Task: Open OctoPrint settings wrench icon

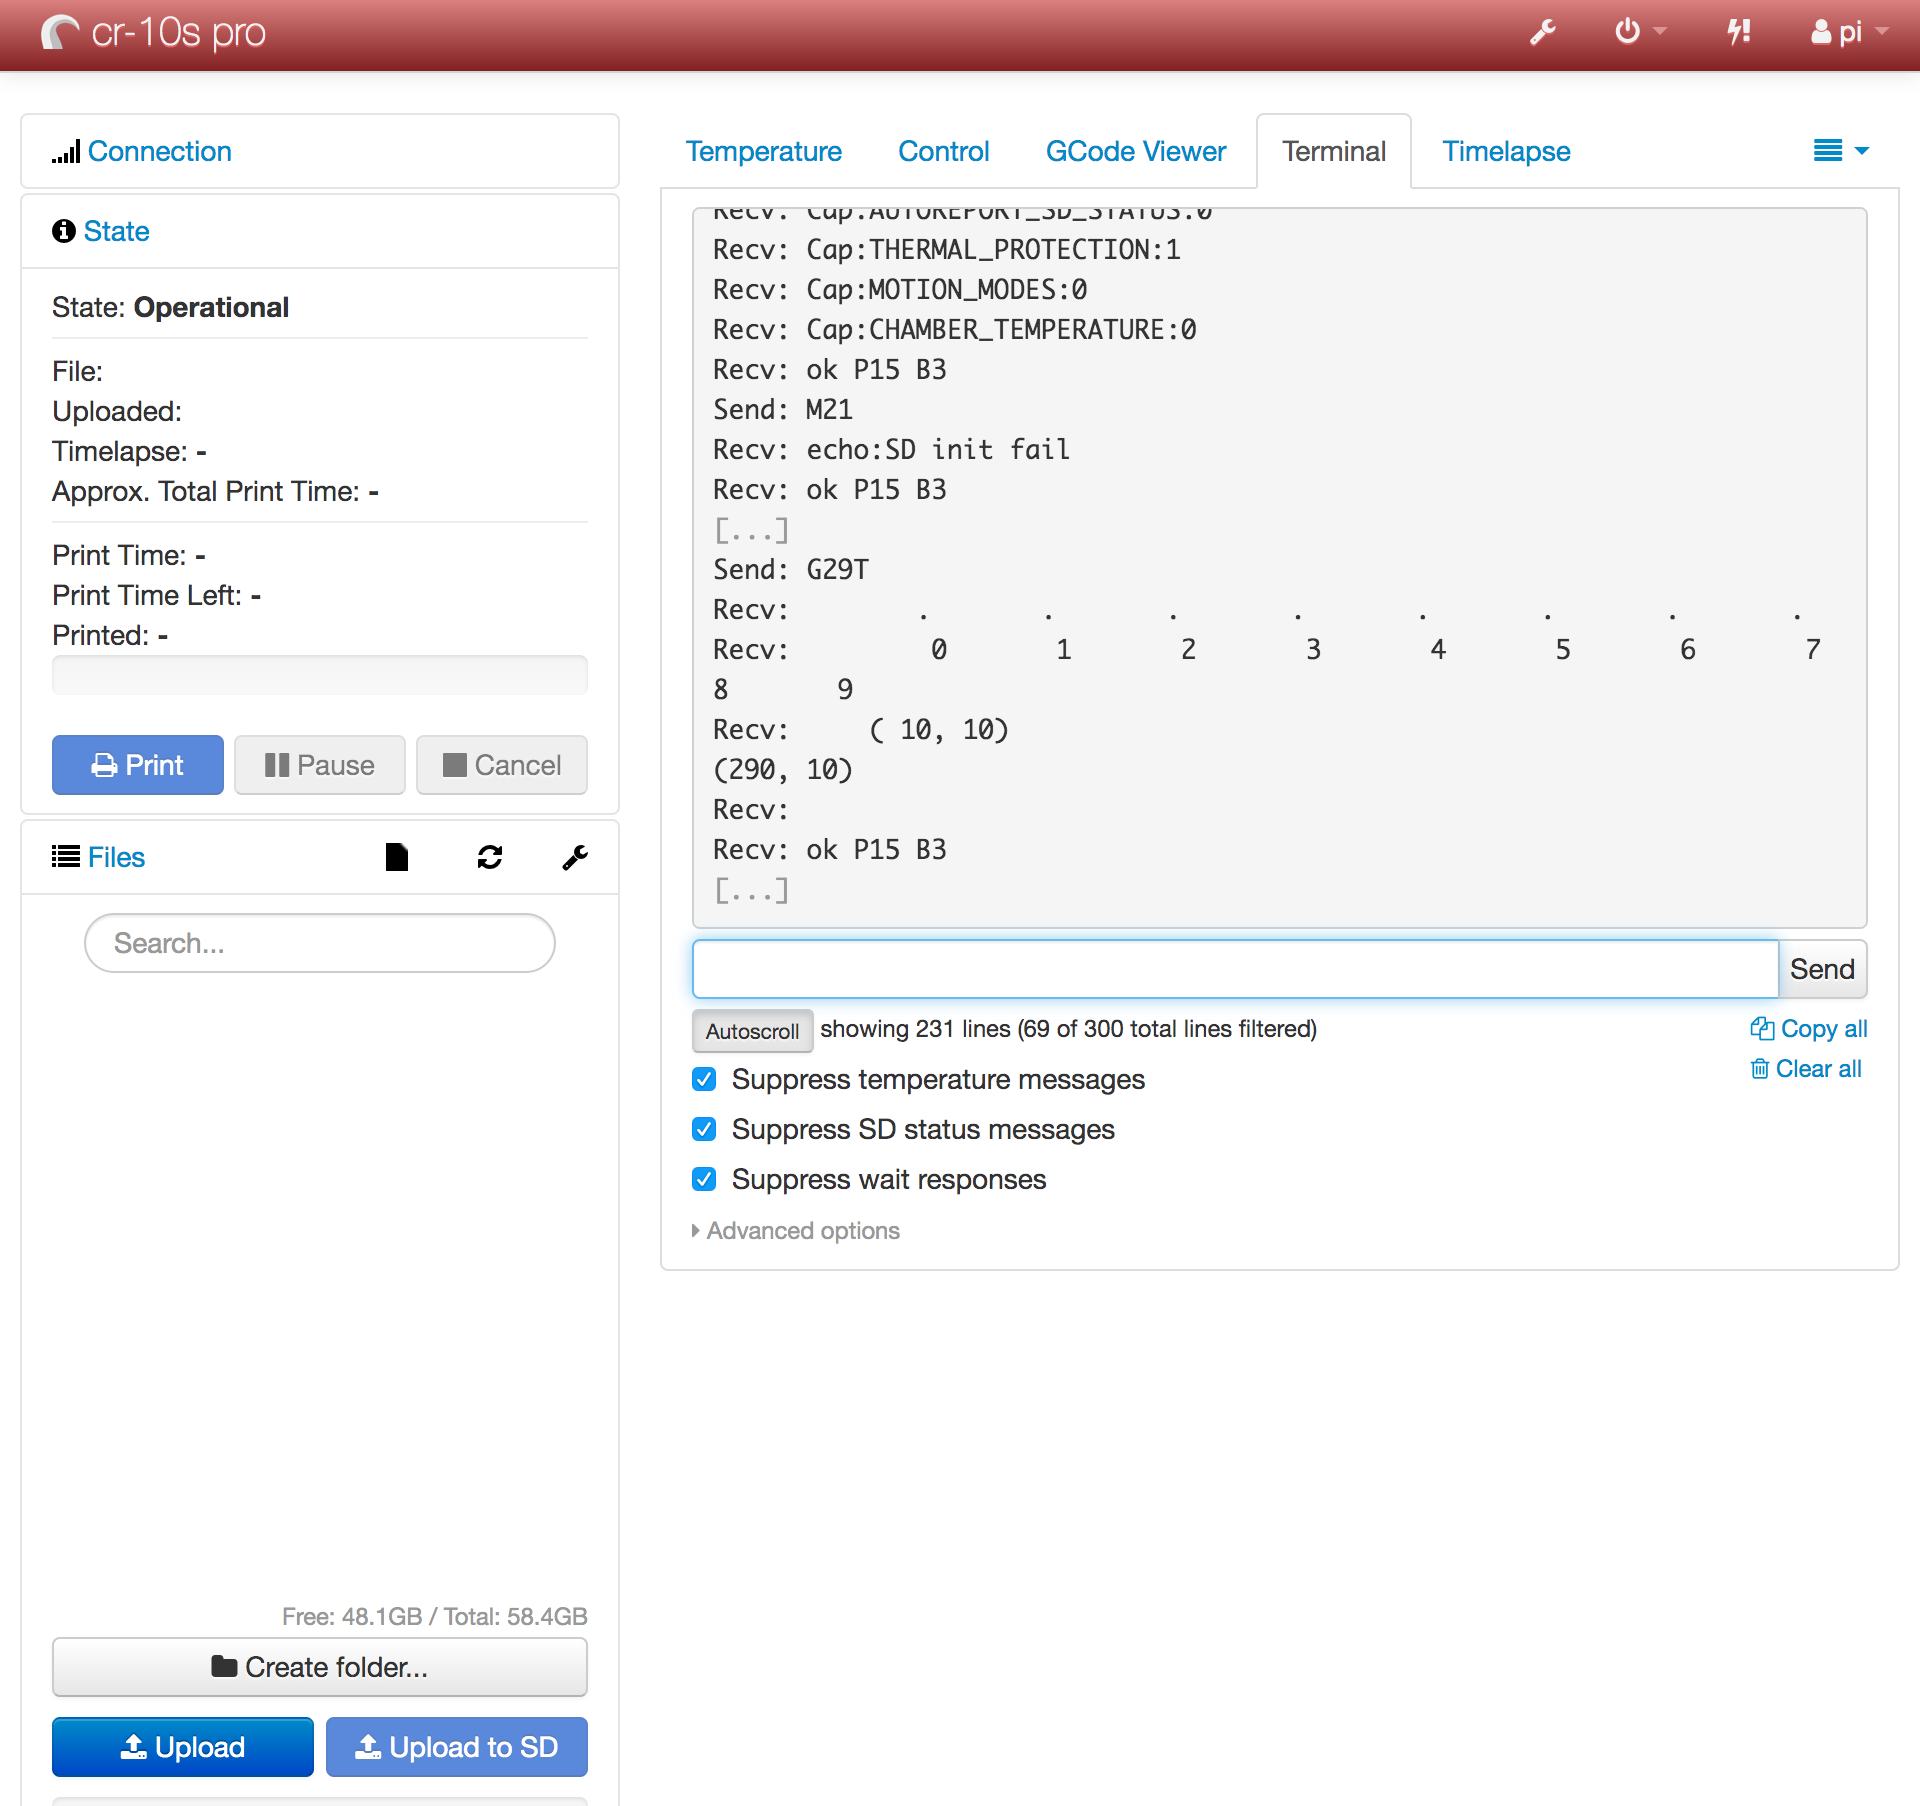Action: (1542, 33)
